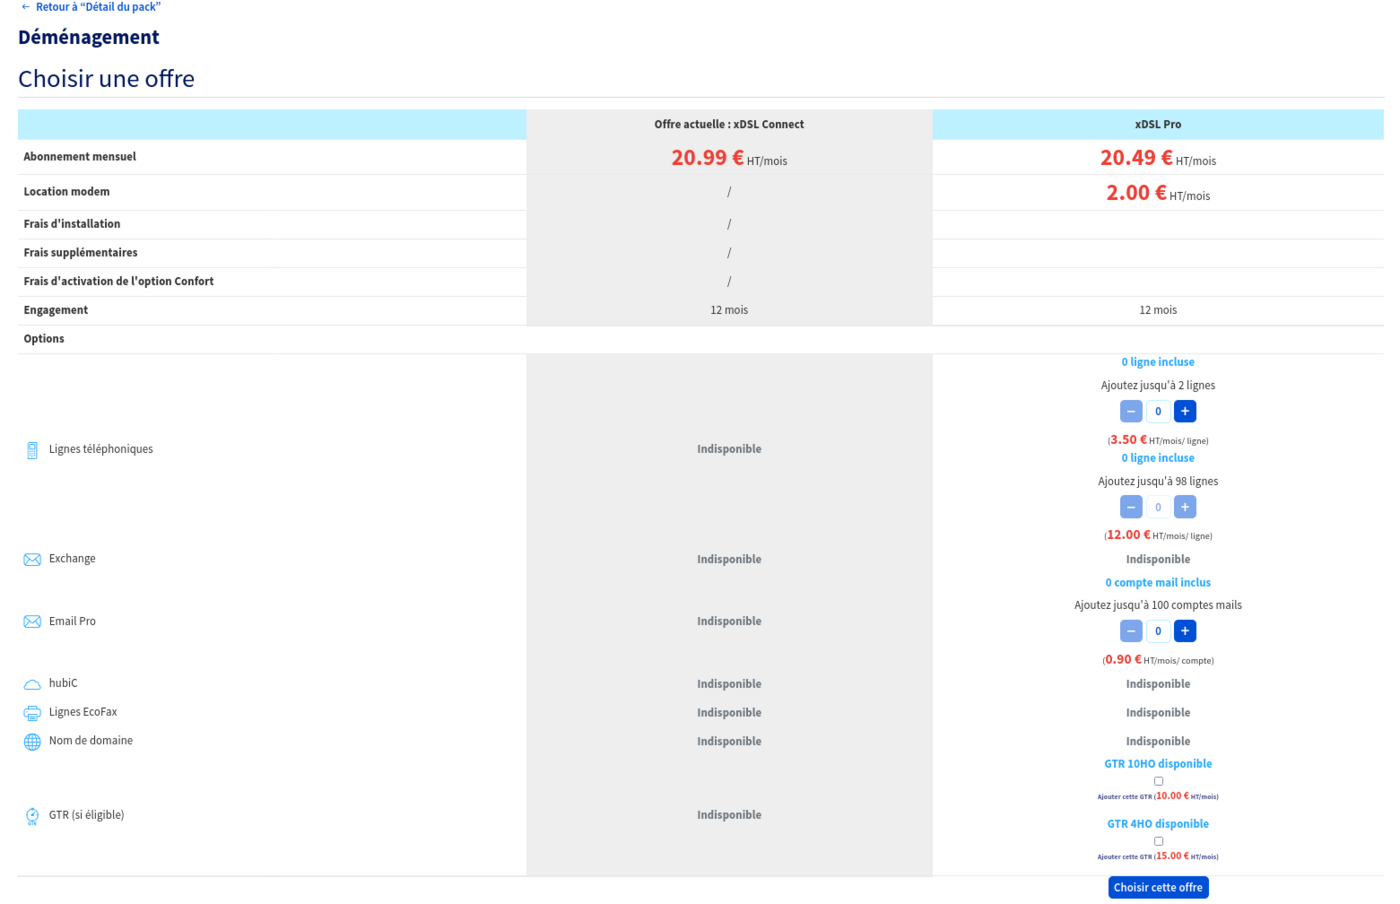Remove one Email Pro mail account
Viewport: 1400px width, 904px height.
click(x=1131, y=631)
